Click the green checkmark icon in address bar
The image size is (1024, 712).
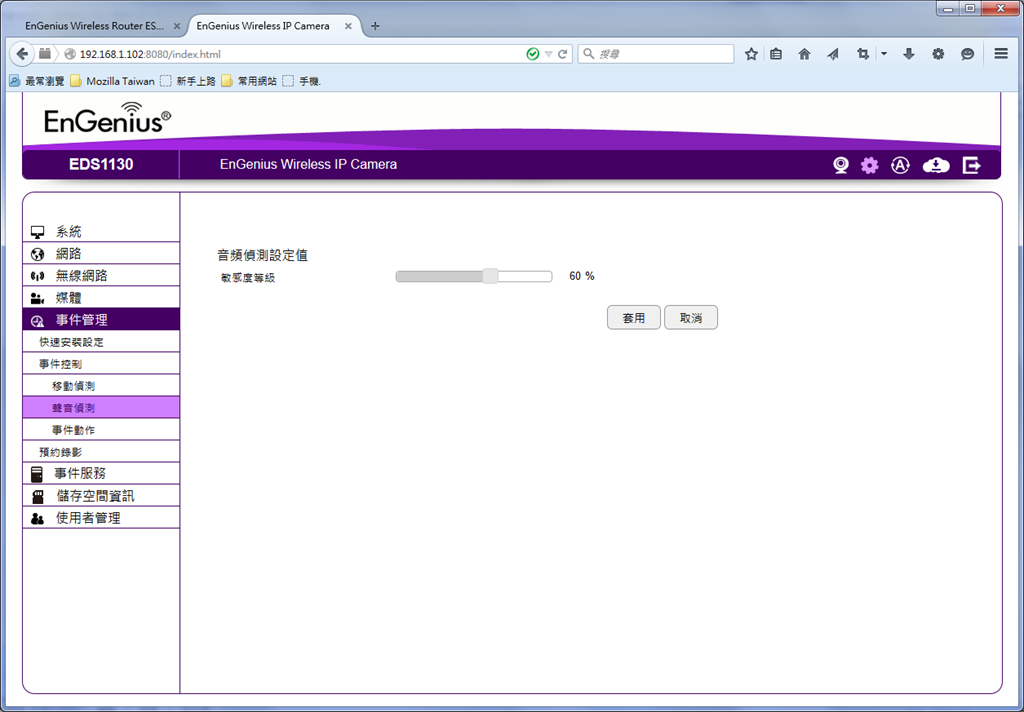click(533, 54)
